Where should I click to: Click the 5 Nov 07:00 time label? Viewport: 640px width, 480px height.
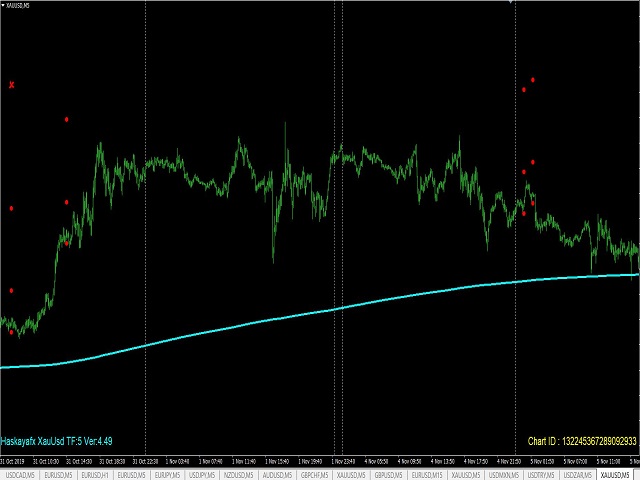[576, 462]
